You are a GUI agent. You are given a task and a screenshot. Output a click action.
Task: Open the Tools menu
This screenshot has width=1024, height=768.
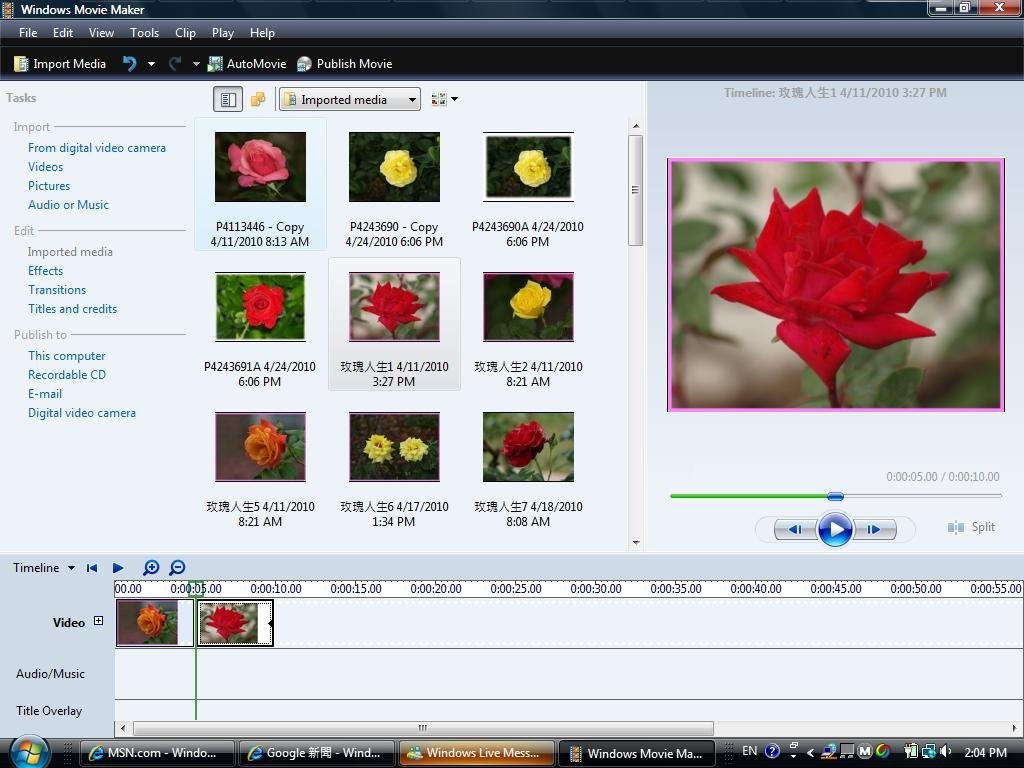(x=144, y=33)
